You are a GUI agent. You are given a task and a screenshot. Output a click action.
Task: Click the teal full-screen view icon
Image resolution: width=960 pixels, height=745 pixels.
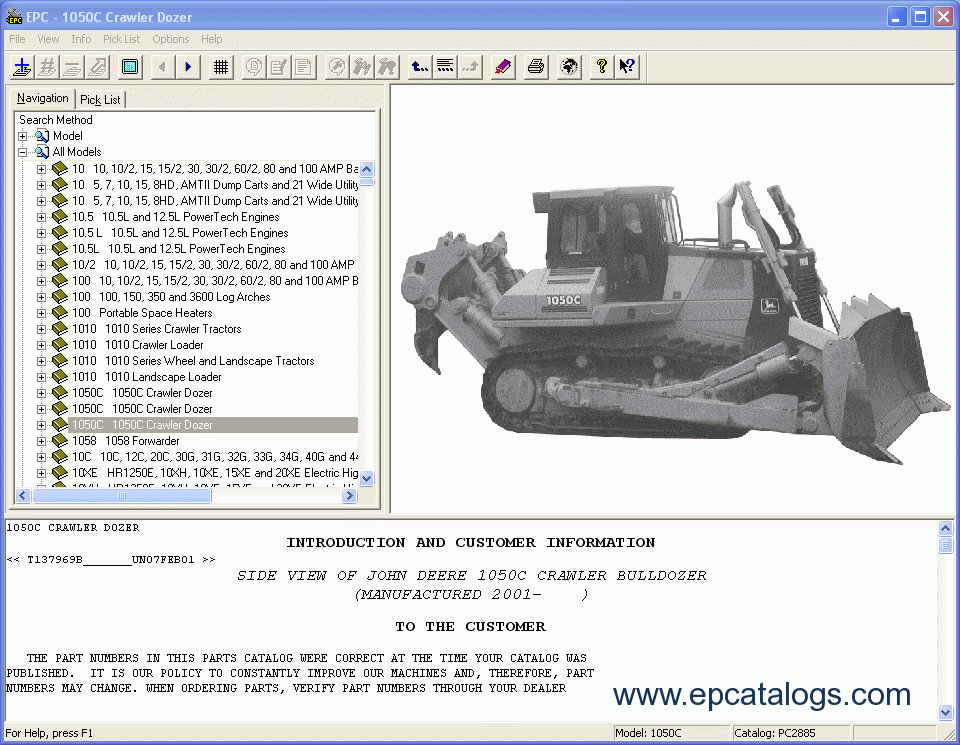pyautogui.click(x=130, y=67)
